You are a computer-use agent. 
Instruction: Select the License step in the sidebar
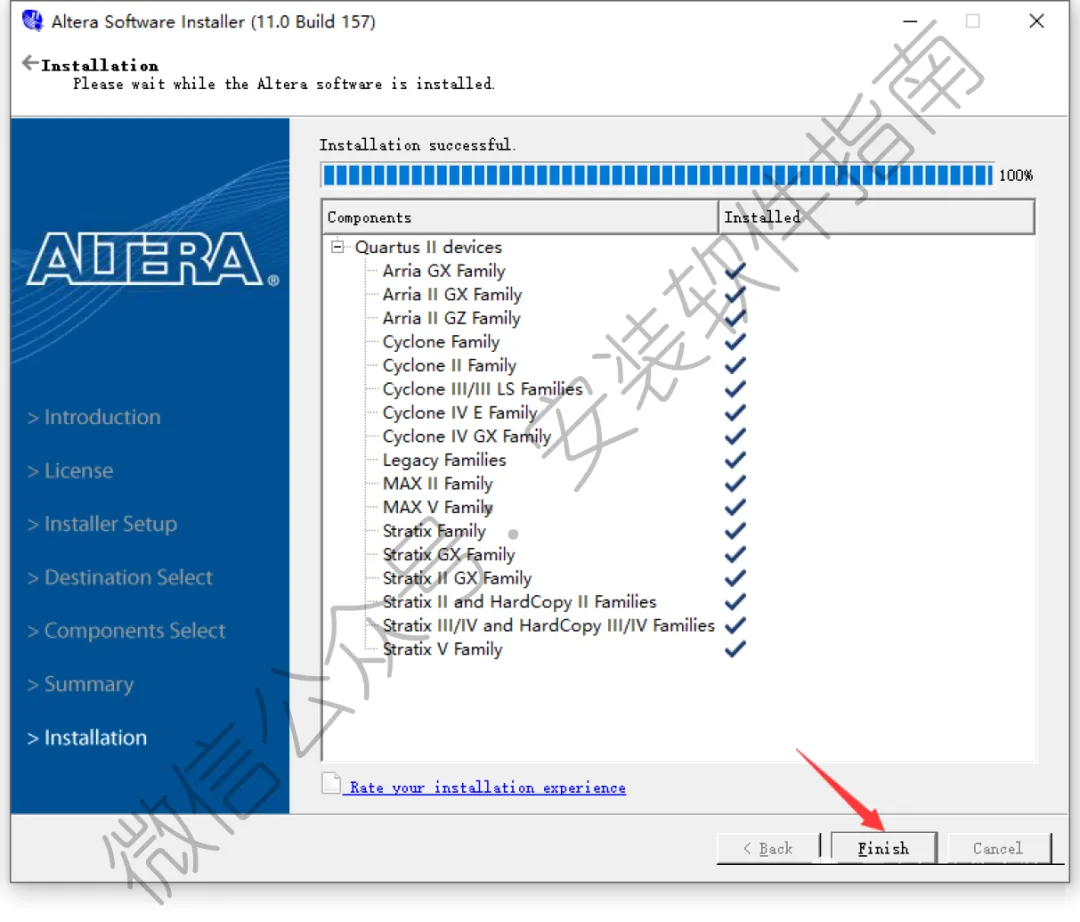coord(70,470)
